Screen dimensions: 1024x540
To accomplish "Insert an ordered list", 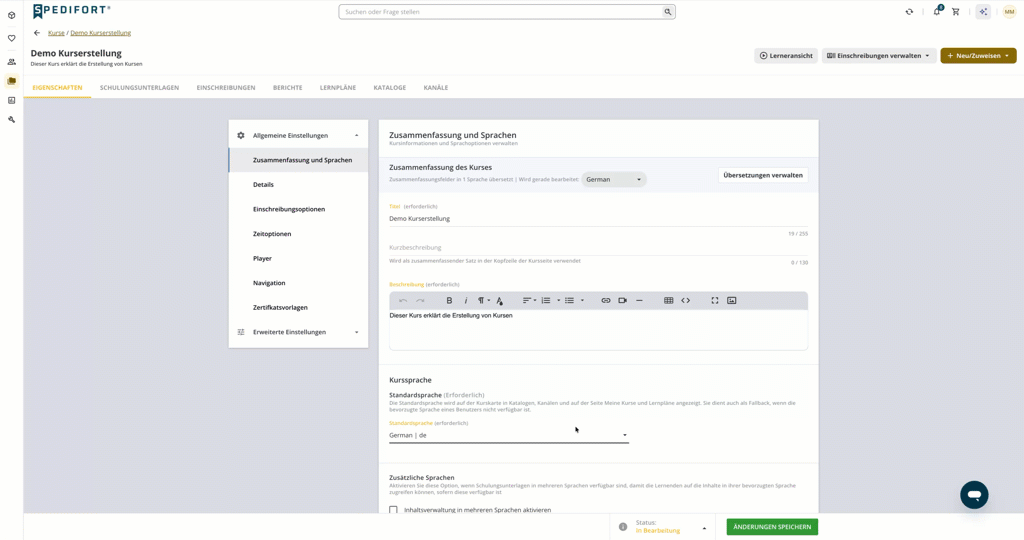I will click(546, 300).
